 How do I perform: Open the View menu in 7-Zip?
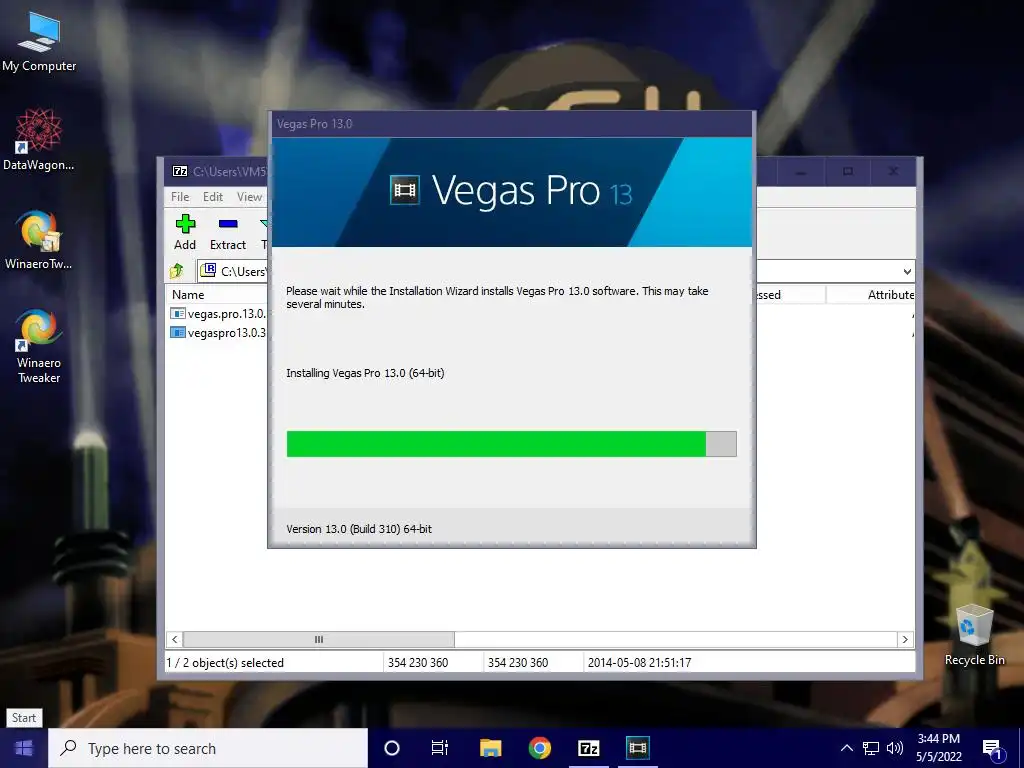click(x=249, y=197)
